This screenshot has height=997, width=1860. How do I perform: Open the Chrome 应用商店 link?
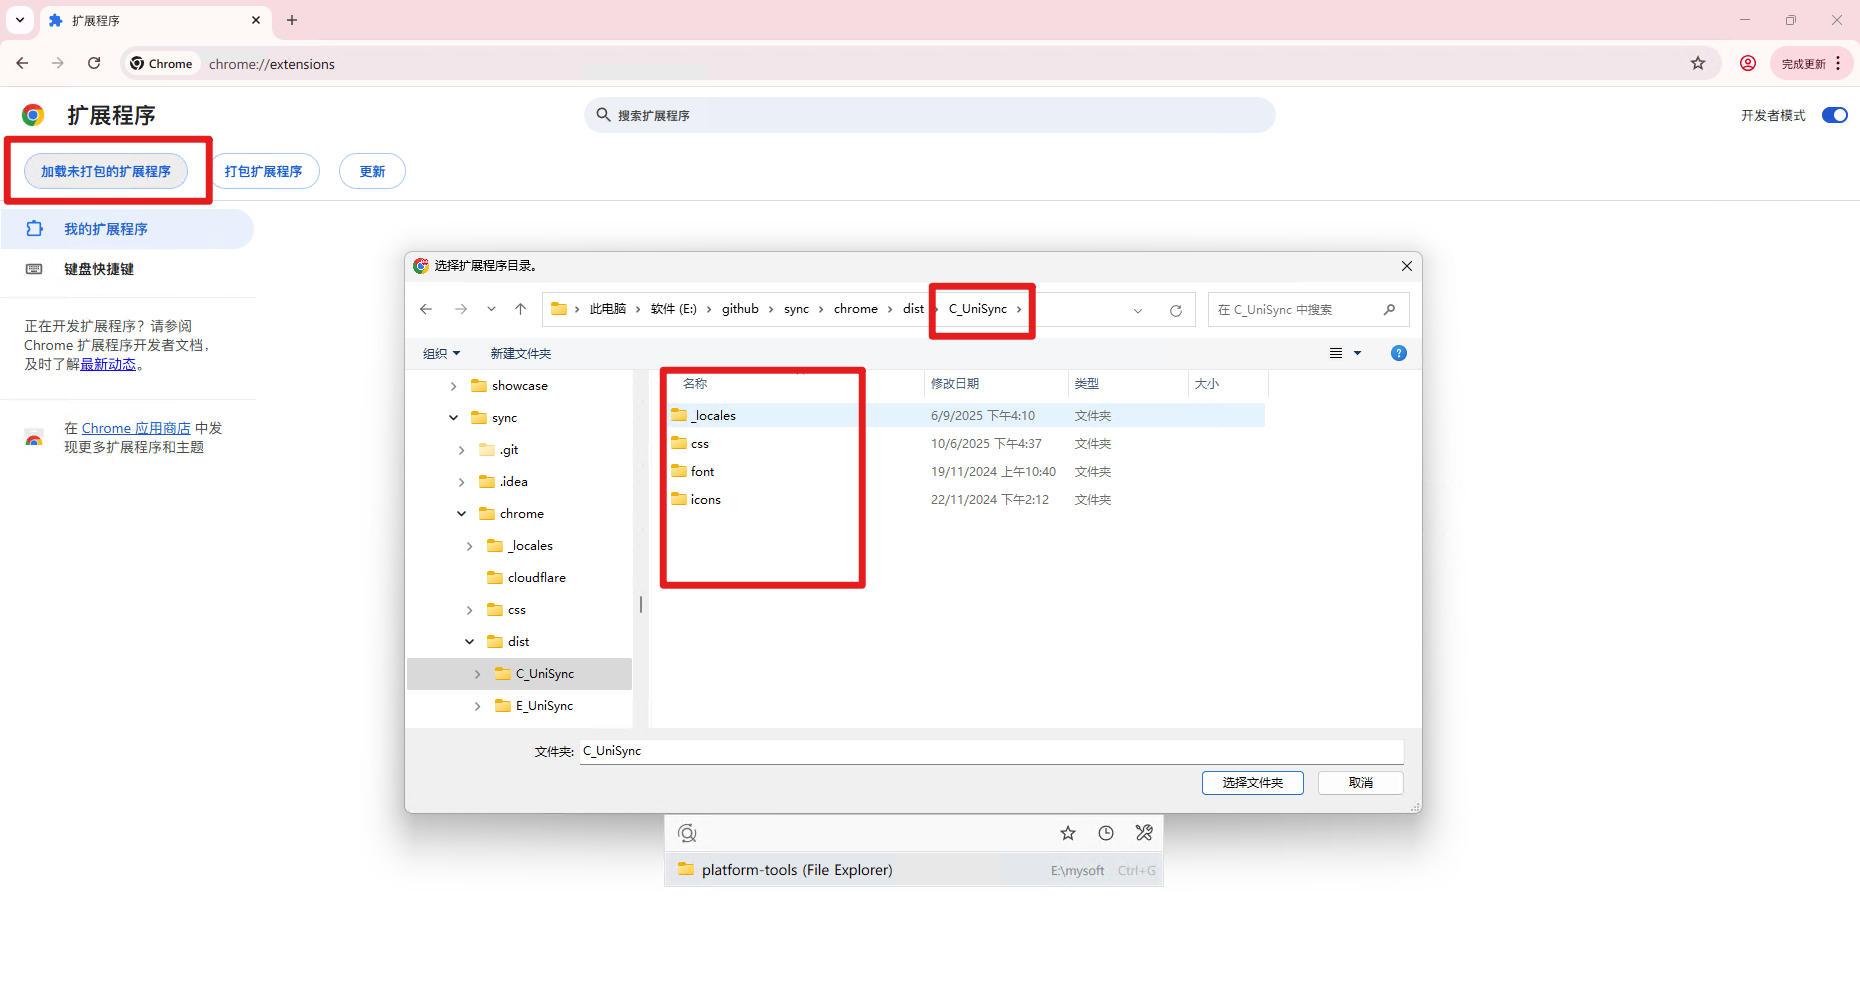coord(136,428)
